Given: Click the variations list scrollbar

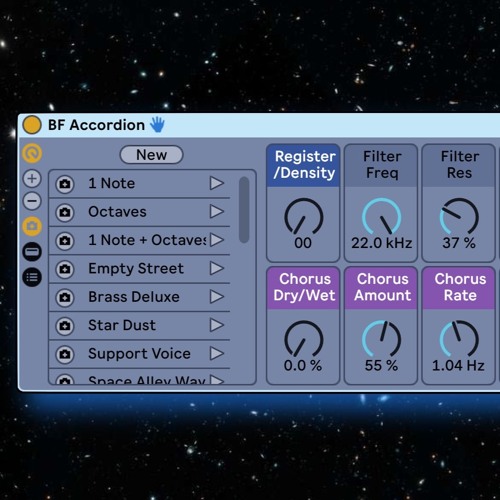Looking at the screenshot, I should (x=244, y=209).
